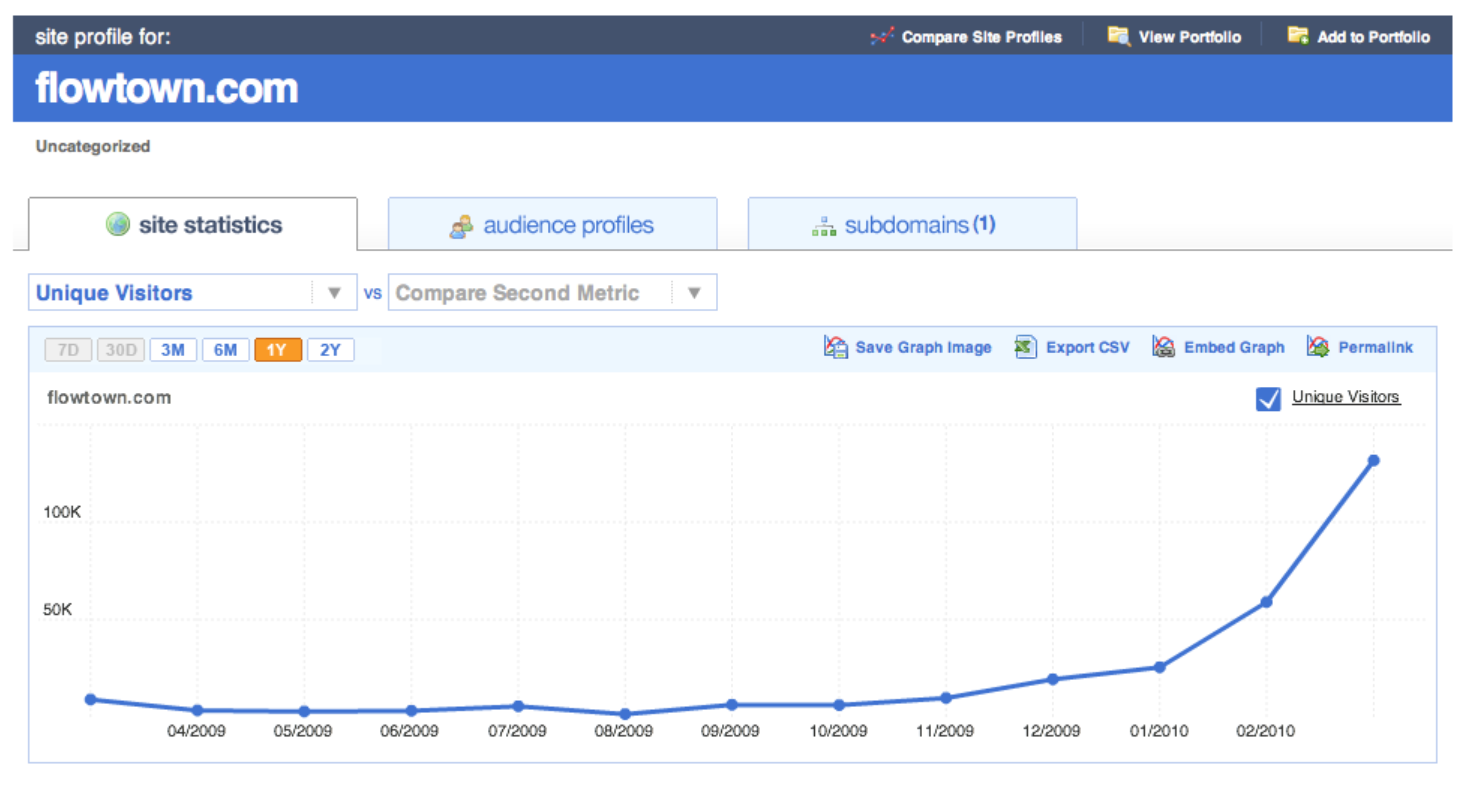
Task: Click the flowtown.com page title
Action: pyautogui.click(x=167, y=88)
